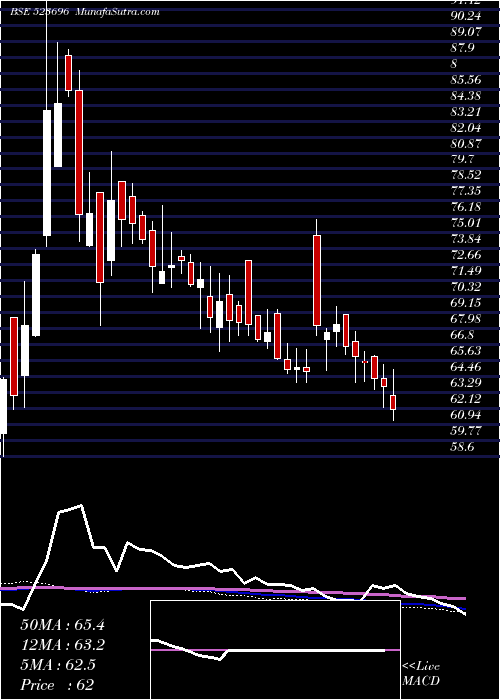Screen dimensions: 500x700
Task: Select the 66.8 price axis label
Action: (x=462, y=335)
